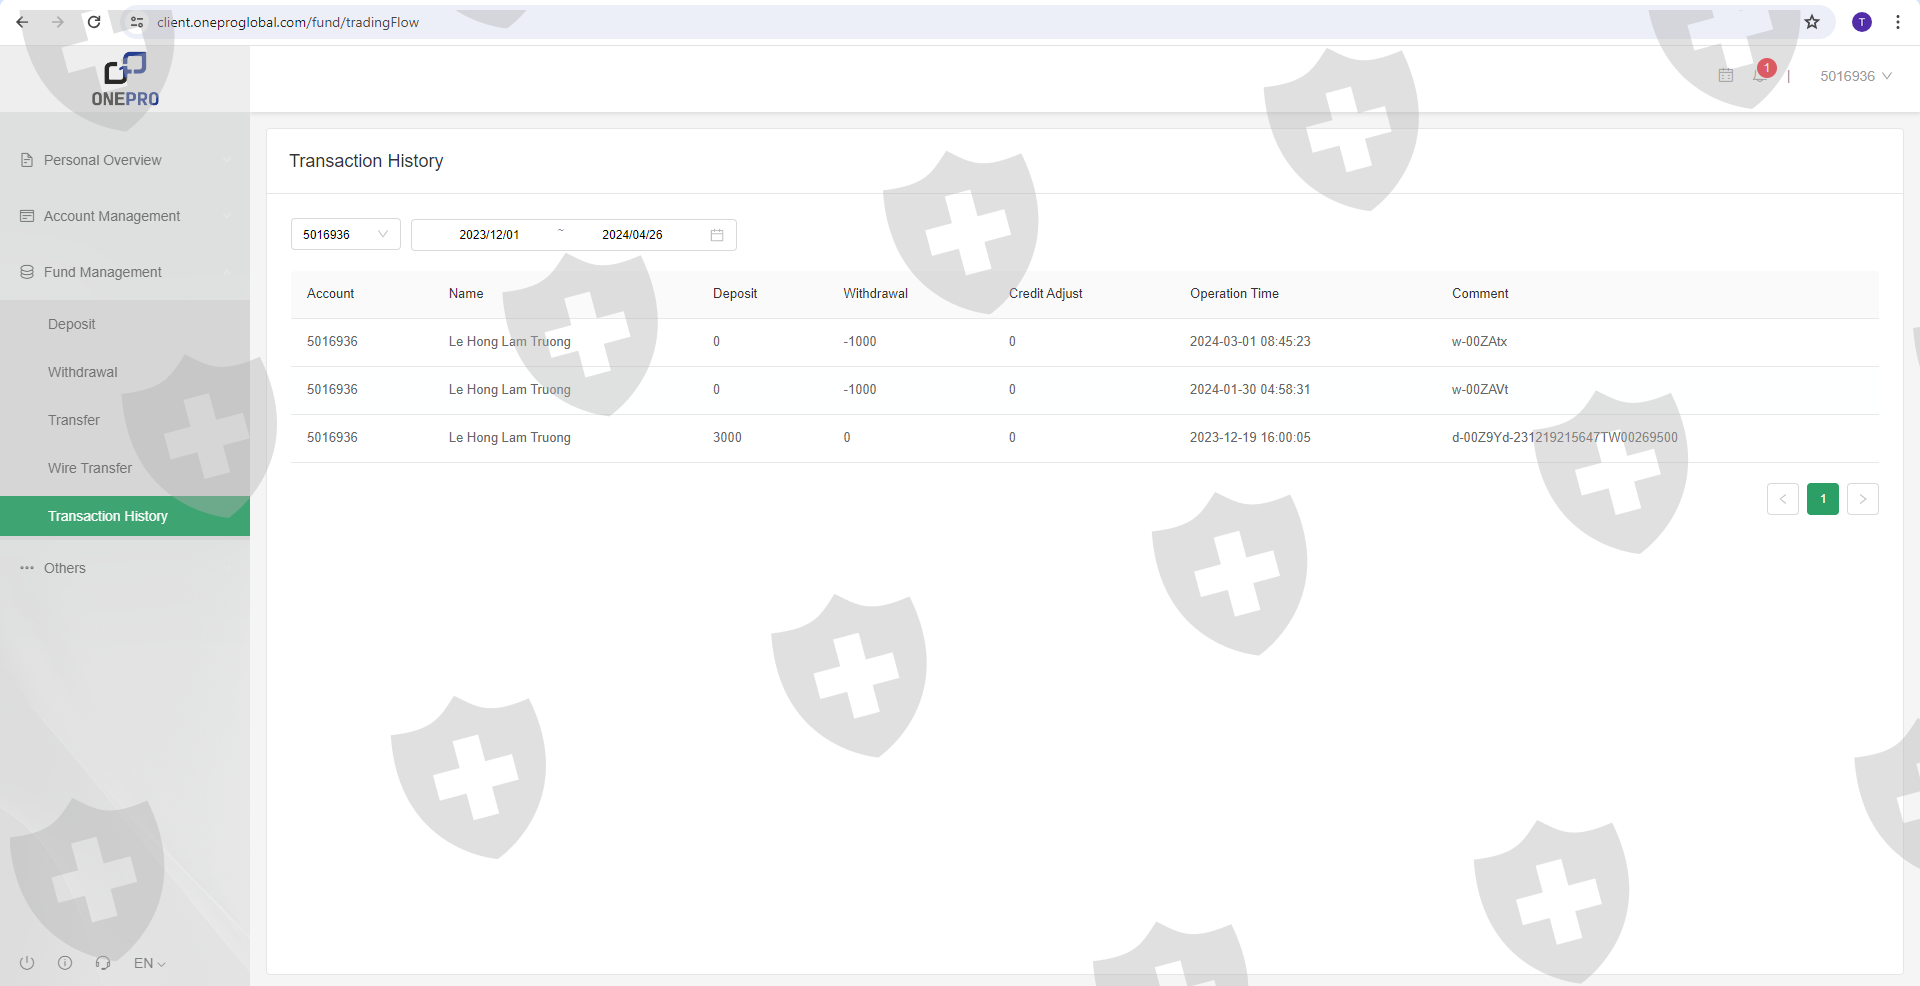This screenshot has height=986, width=1920.
Task: Click the power logout icon
Action: click(27, 963)
